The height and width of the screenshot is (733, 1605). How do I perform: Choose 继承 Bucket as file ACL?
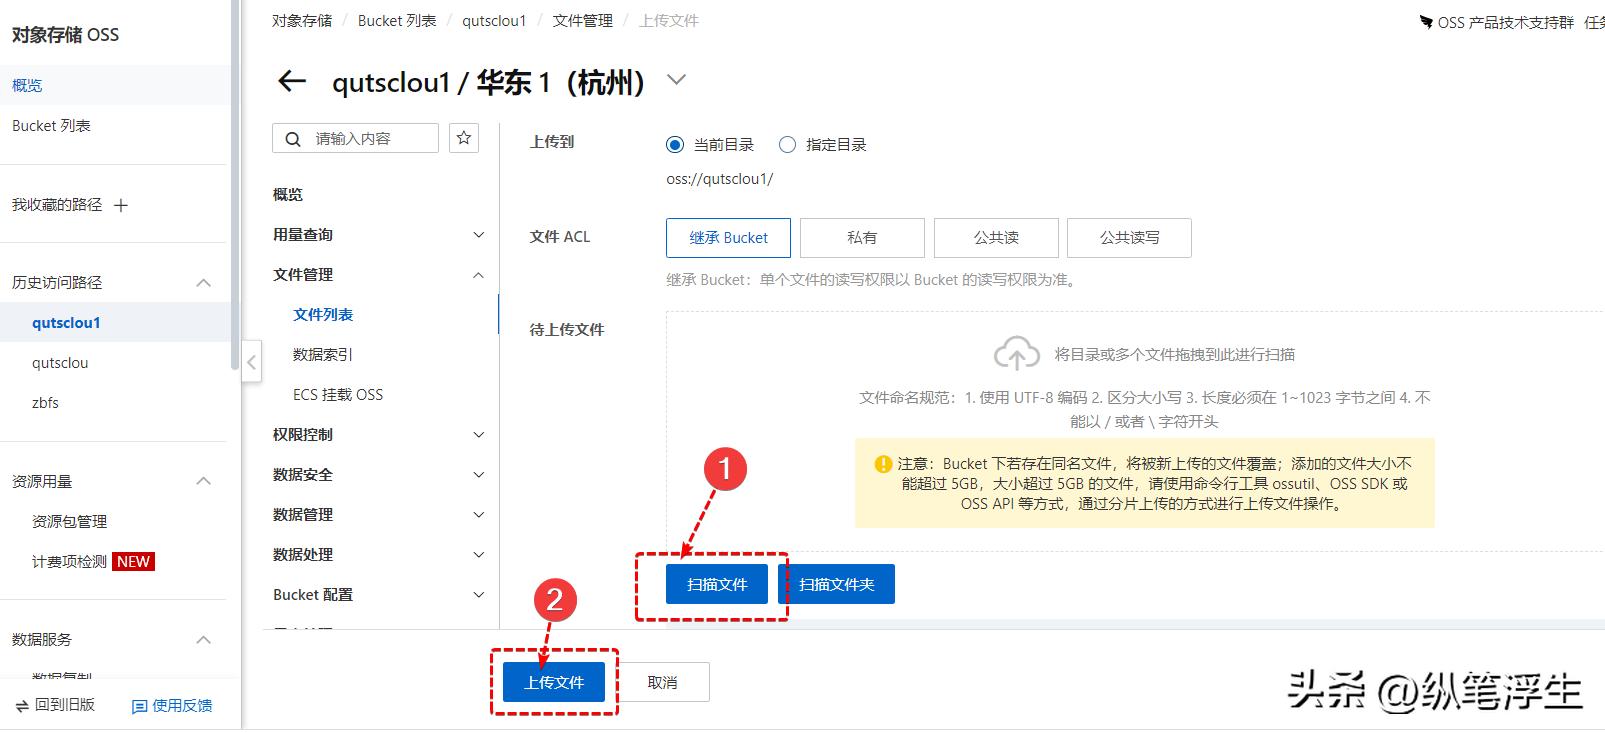pyautogui.click(x=728, y=238)
